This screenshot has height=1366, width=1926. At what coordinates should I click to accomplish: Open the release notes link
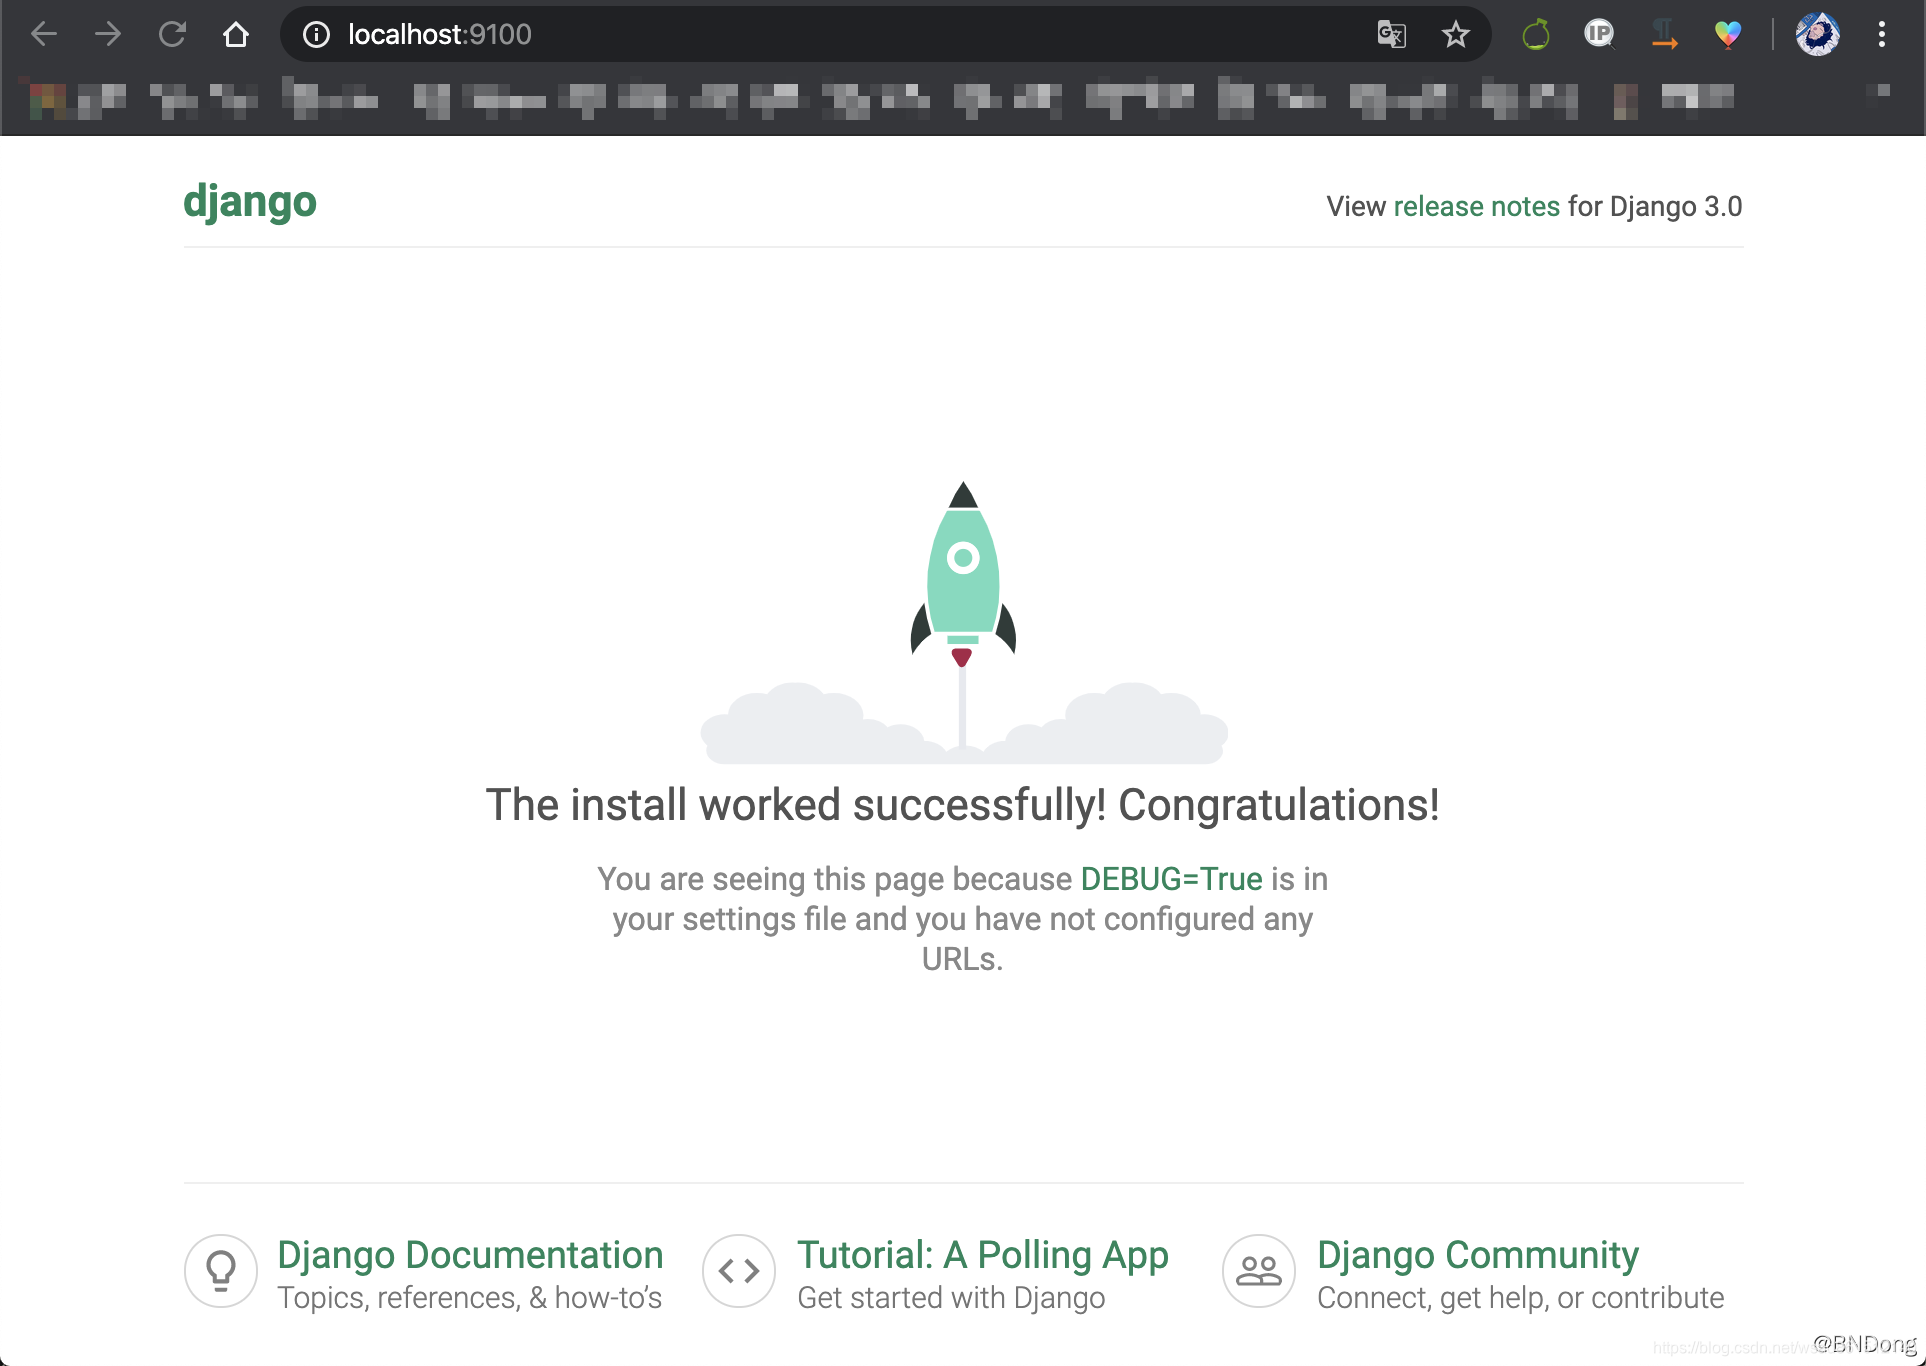(x=1476, y=206)
